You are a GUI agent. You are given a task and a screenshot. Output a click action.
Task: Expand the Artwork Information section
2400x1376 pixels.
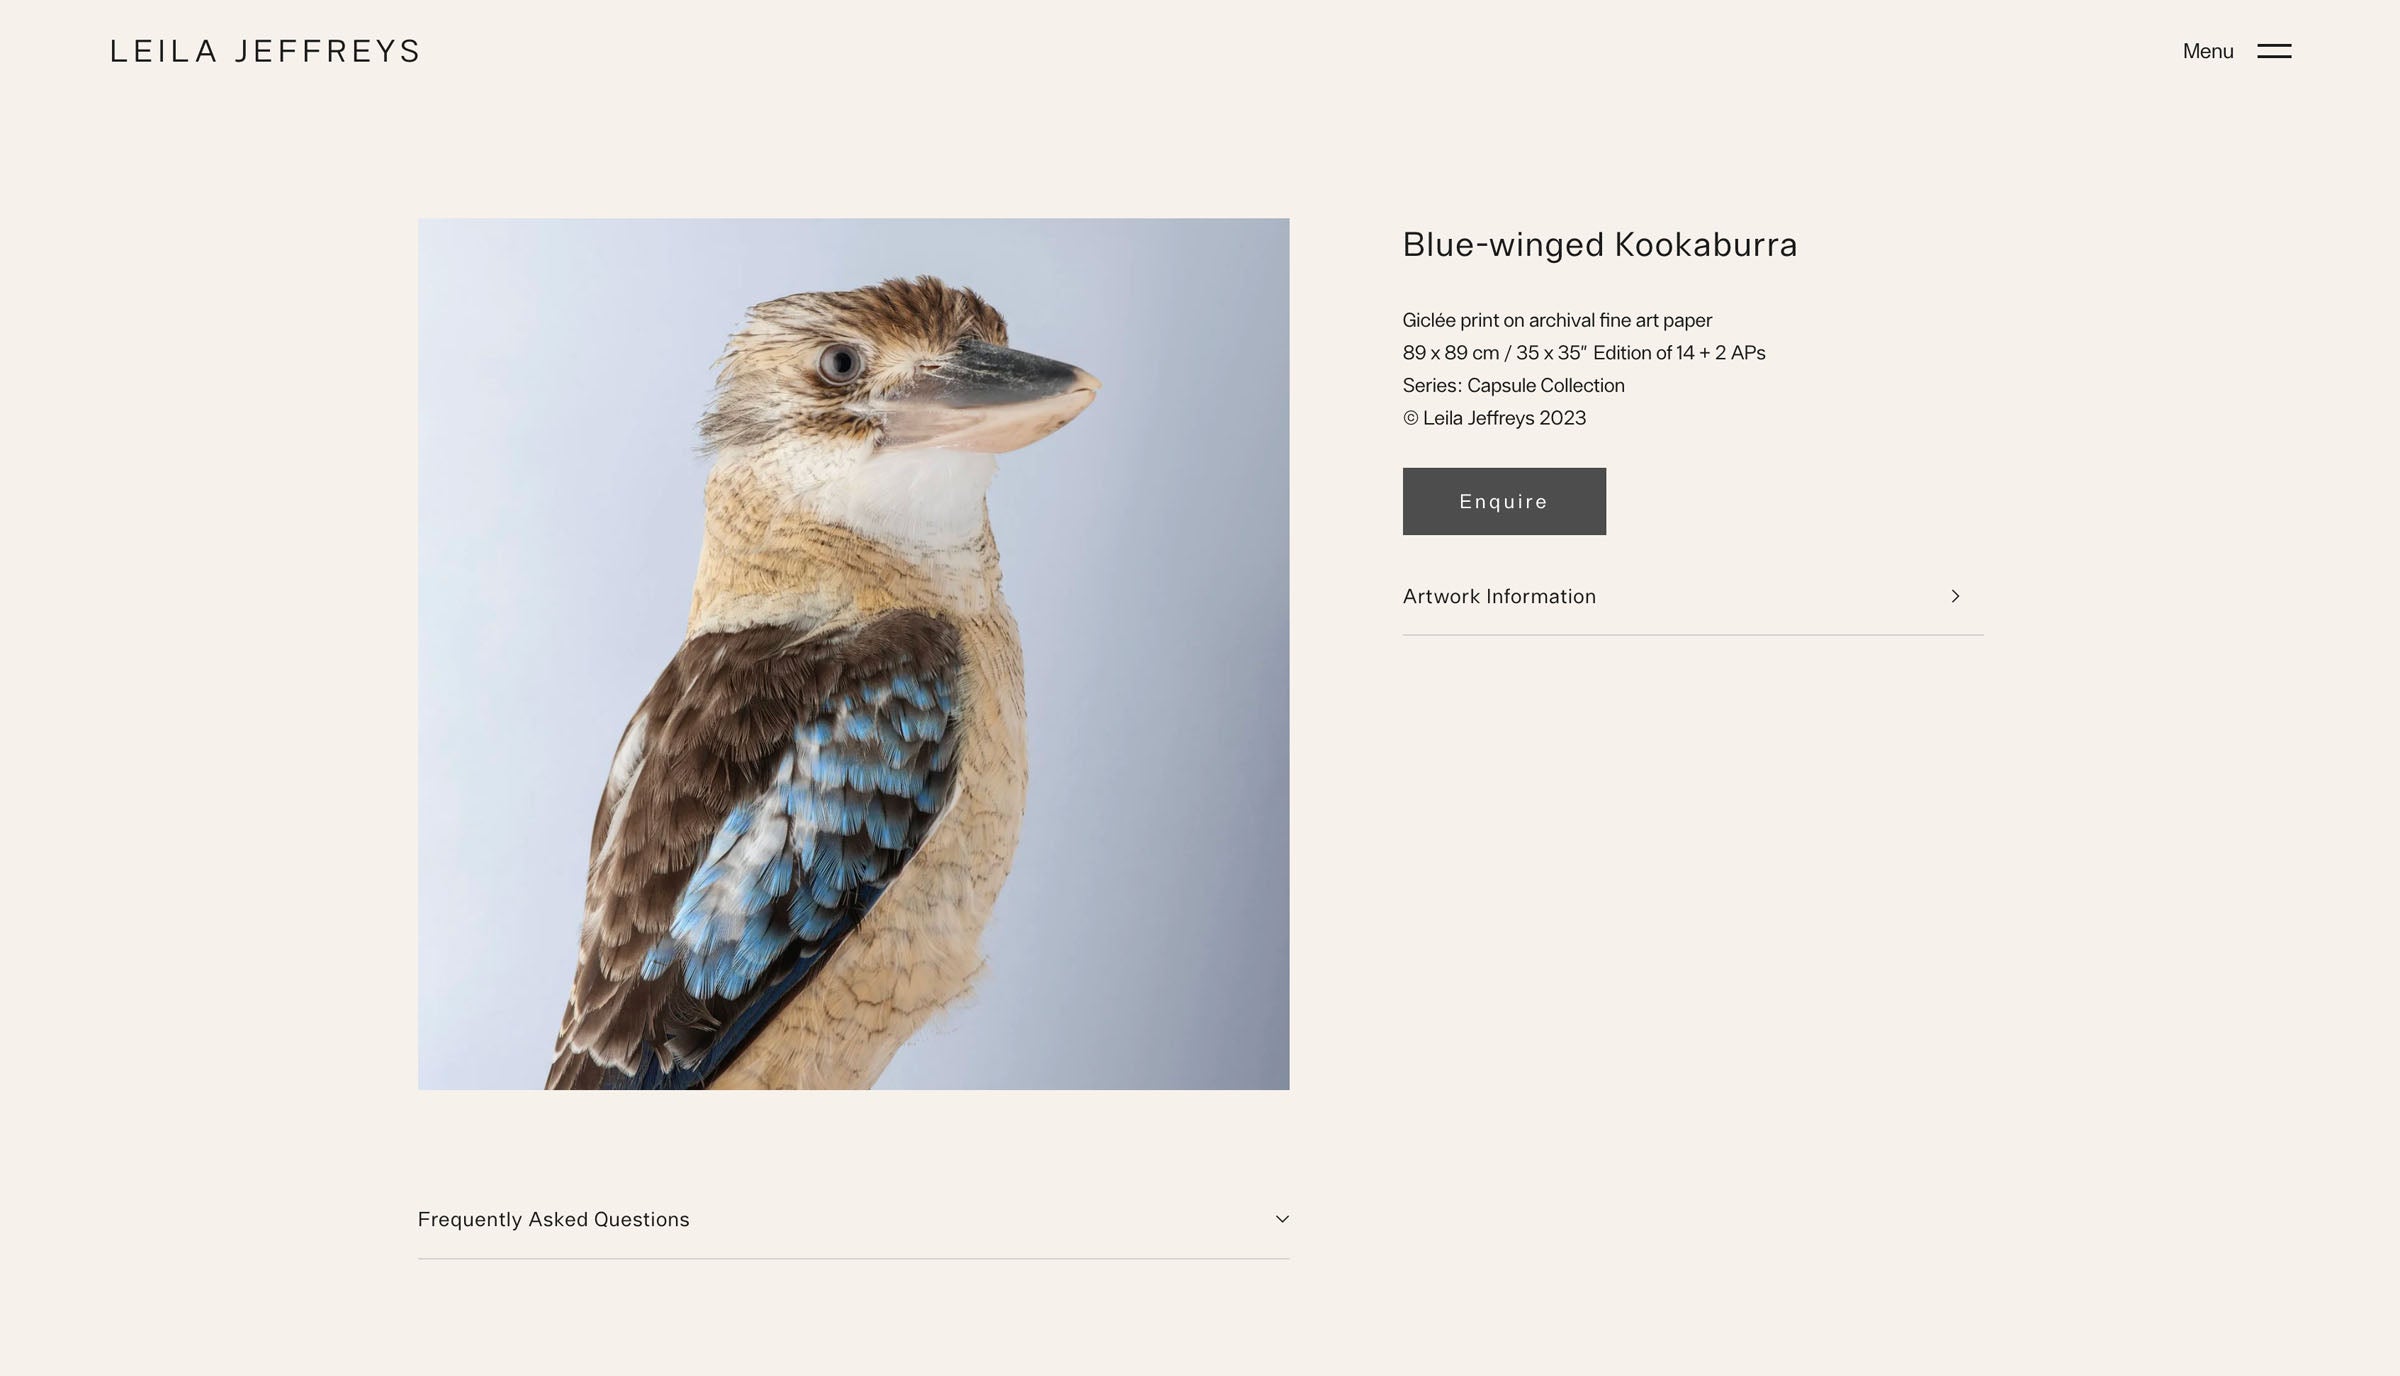1693,597
